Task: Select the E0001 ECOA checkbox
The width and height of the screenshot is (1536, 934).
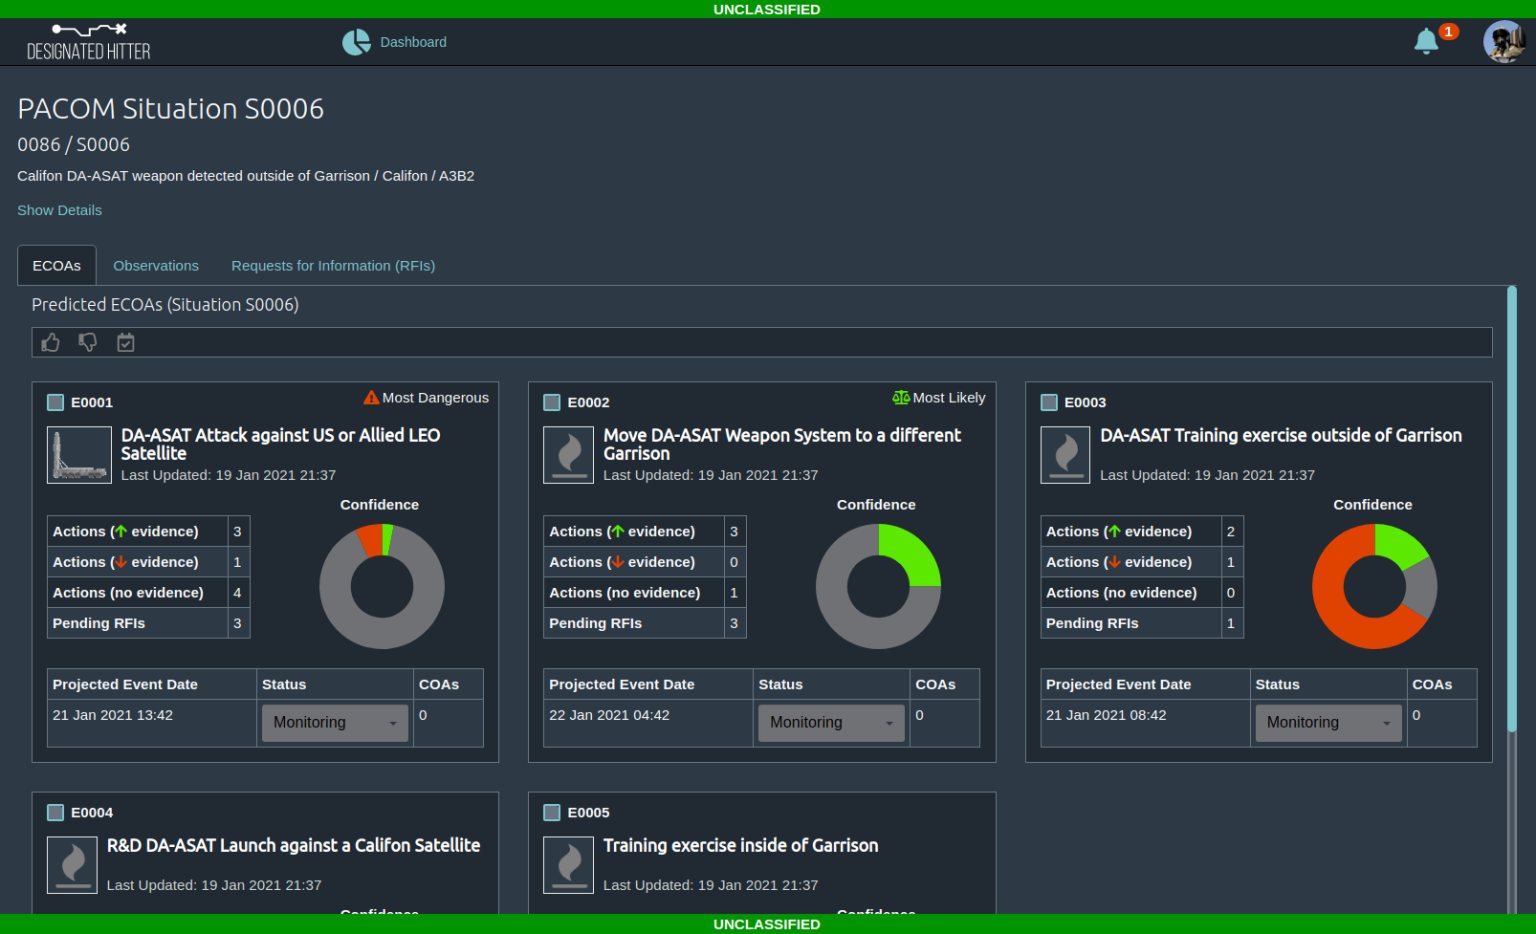Action: (55, 402)
